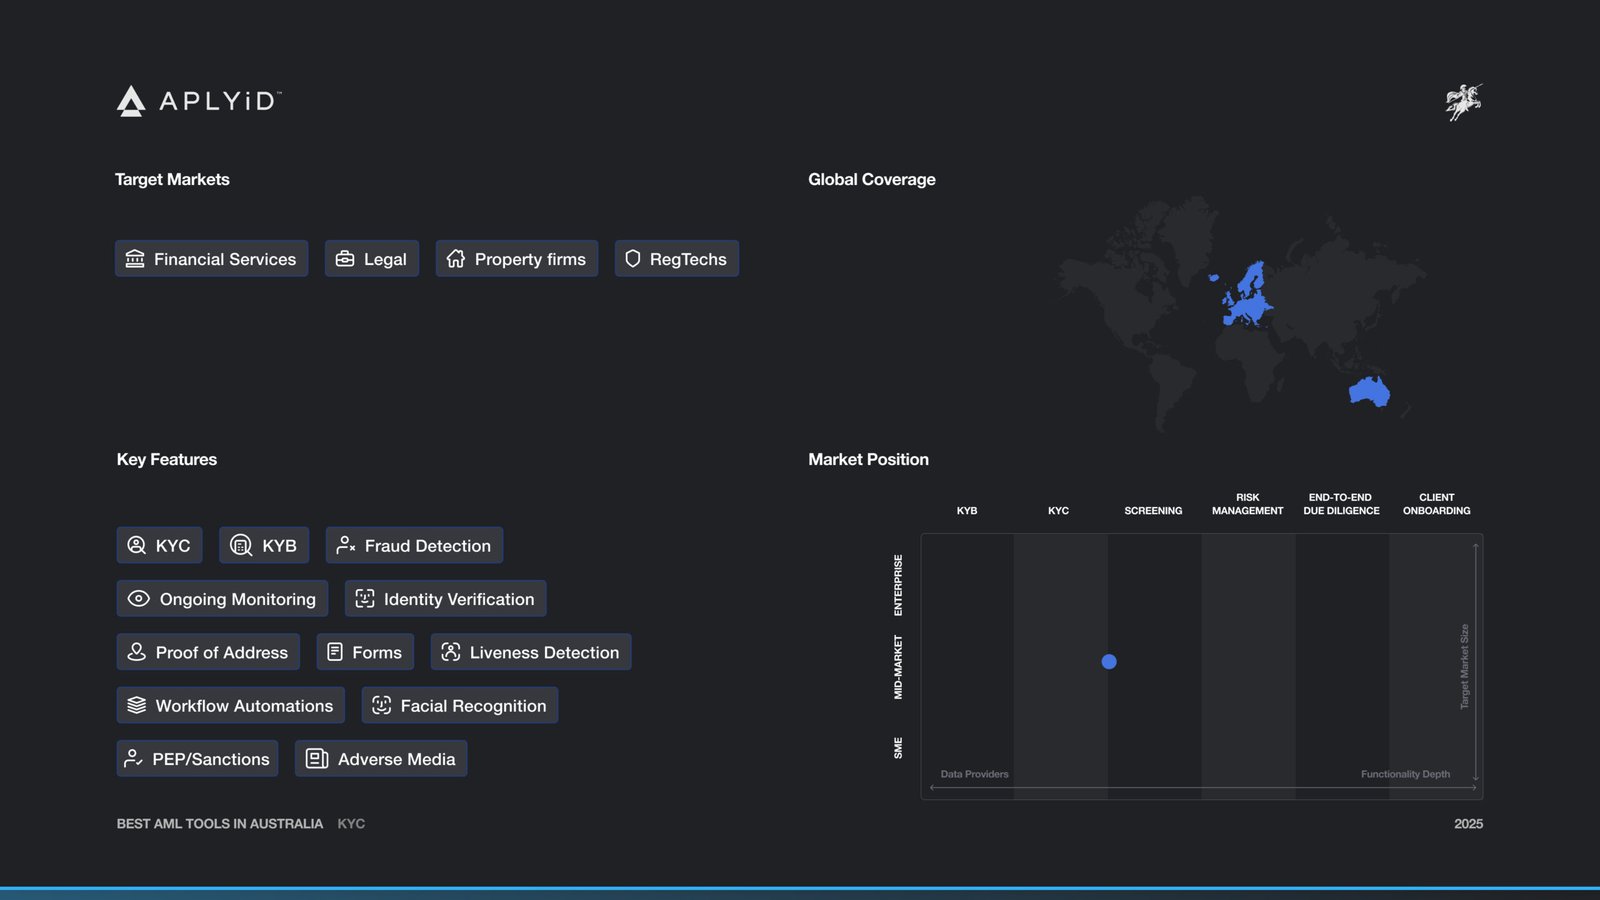Click the Target Markets heading

coord(172,179)
